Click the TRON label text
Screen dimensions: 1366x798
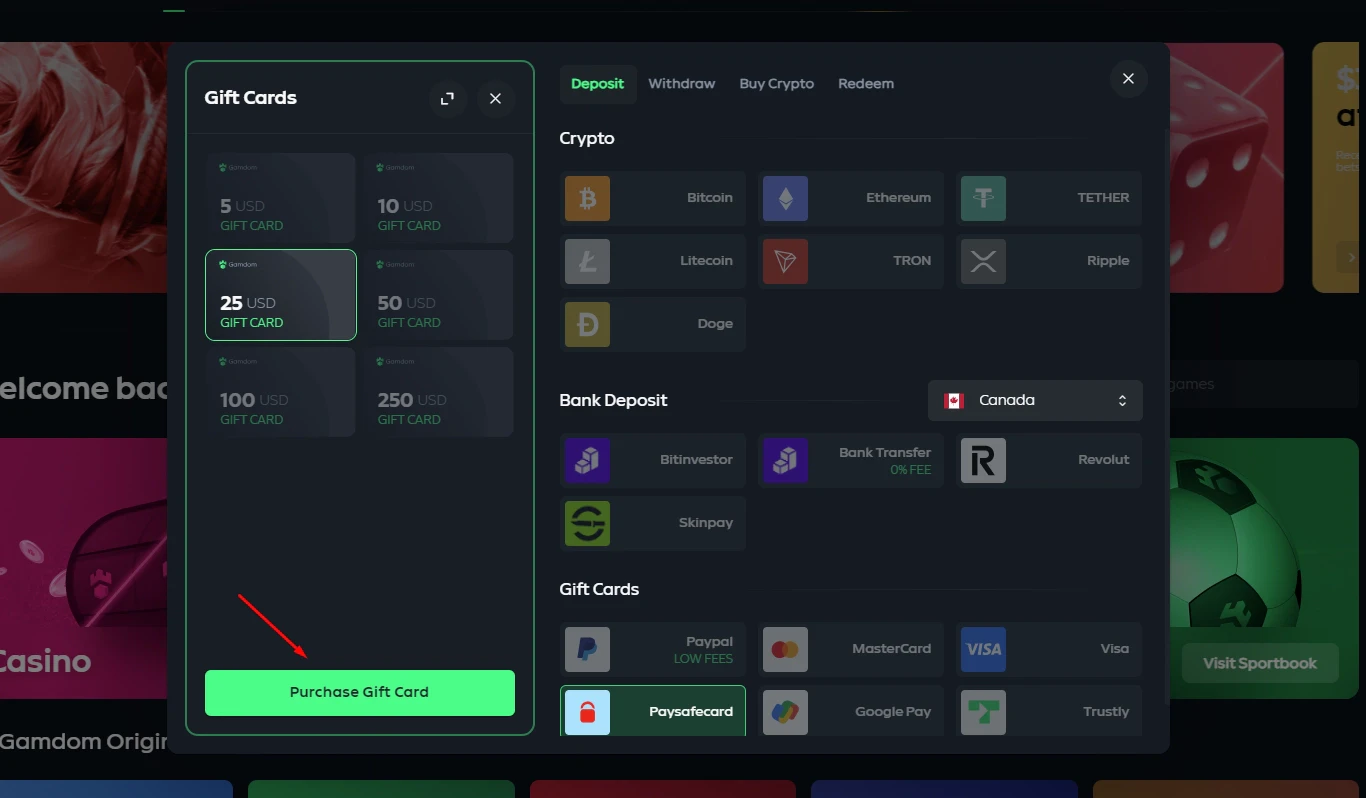click(912, 261)
